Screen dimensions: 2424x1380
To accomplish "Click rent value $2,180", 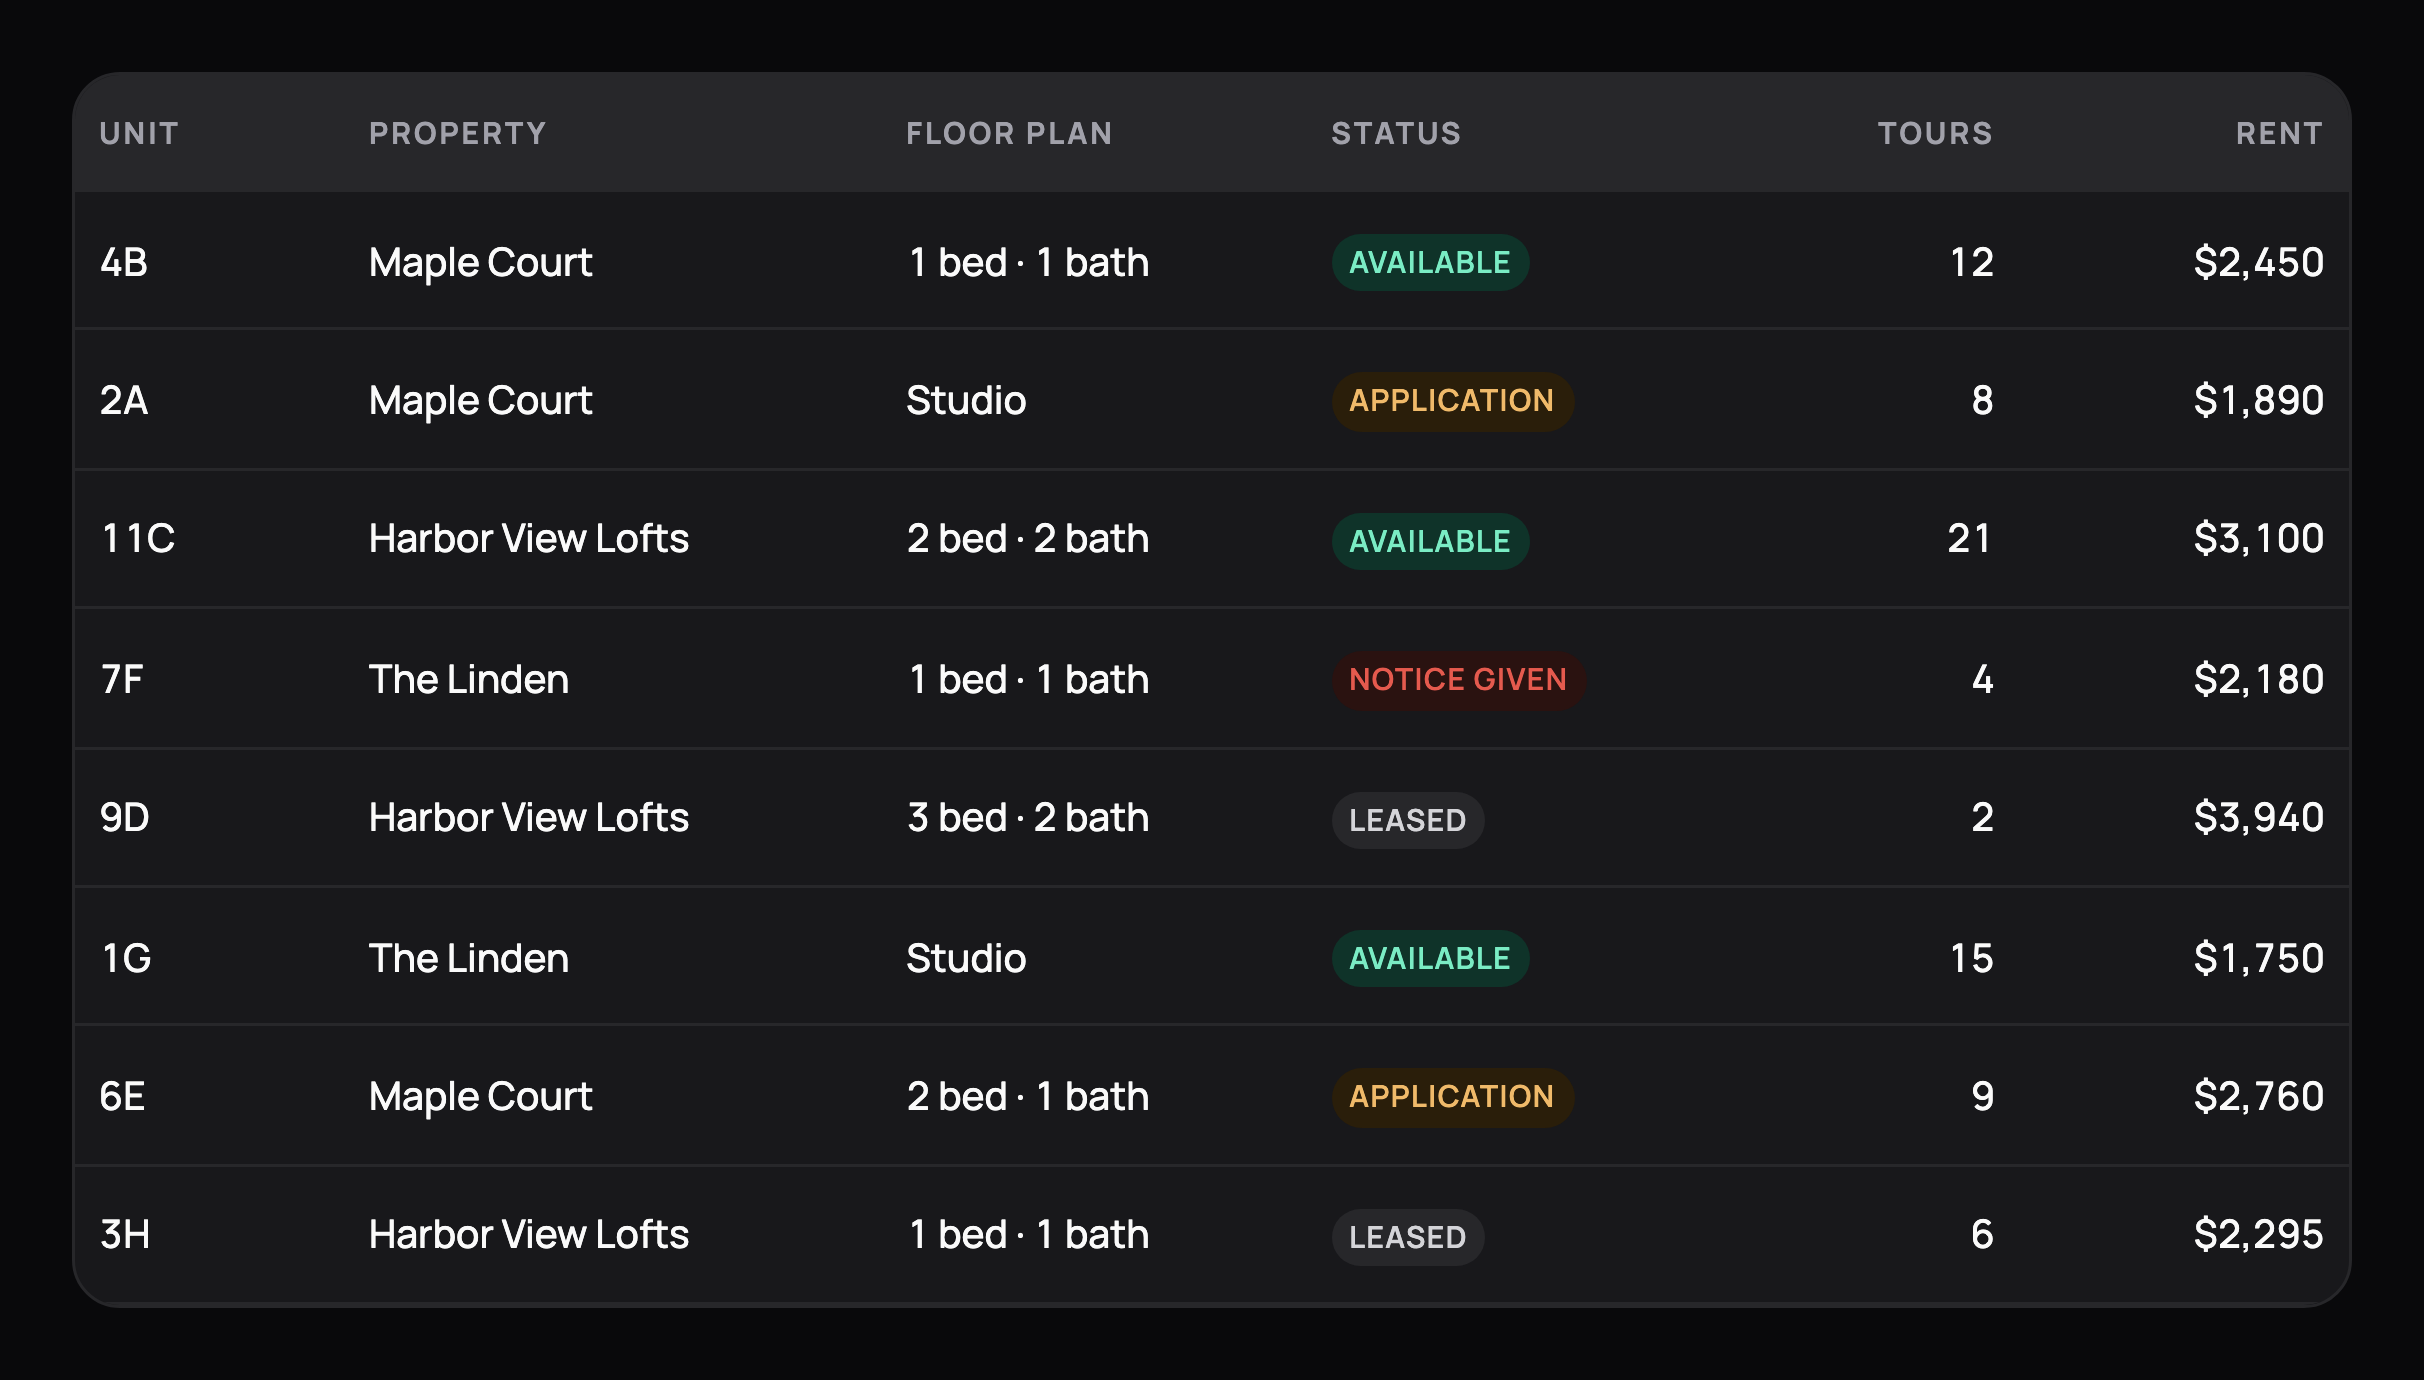I will pos(2258,679).
